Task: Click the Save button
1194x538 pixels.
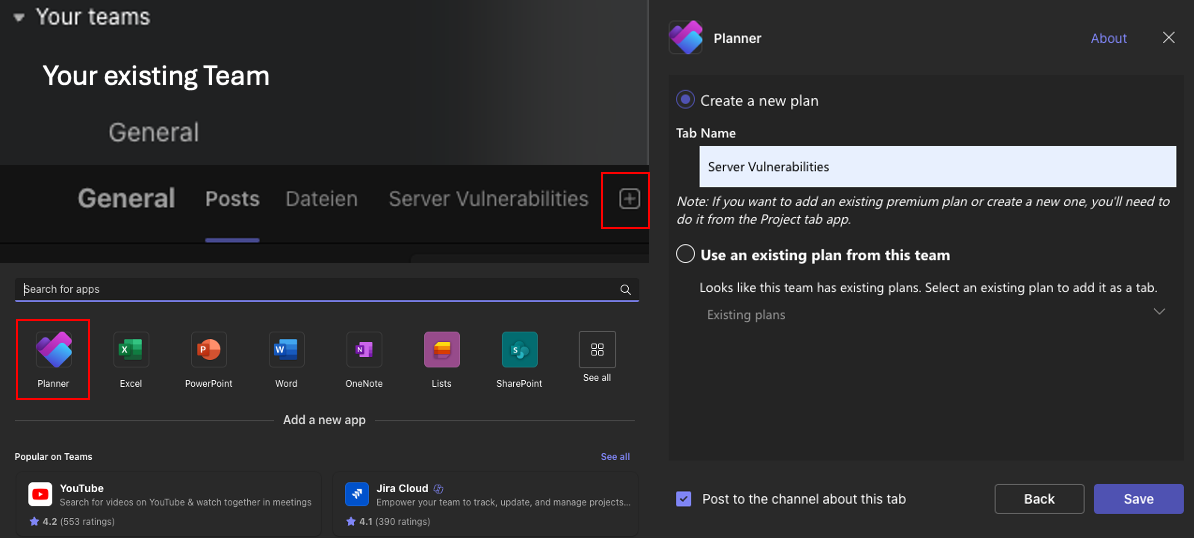Action: pos(1138,499)
